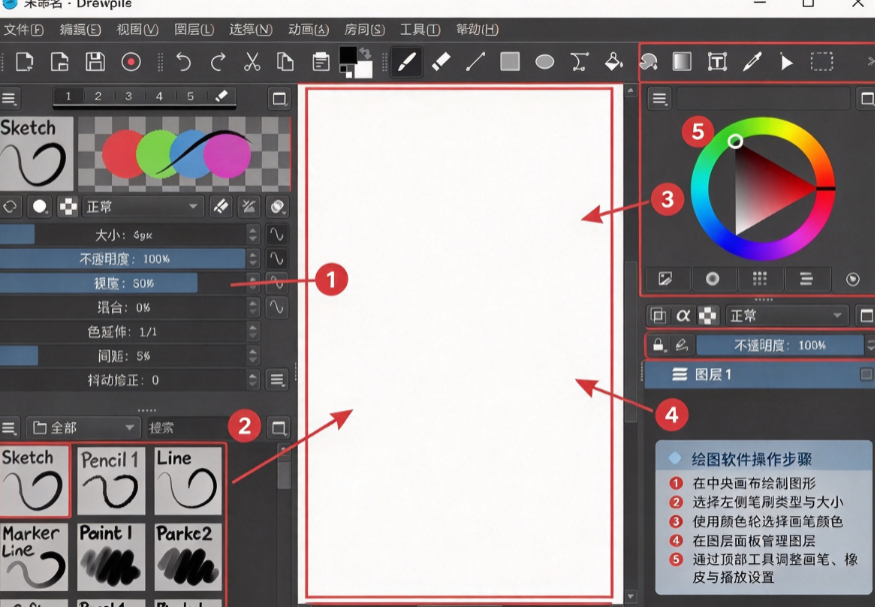Image resolution: width=875 pixels, height=607 pixels.
Task: Click the paste clipboard icon
Action: tap(321, 61)
